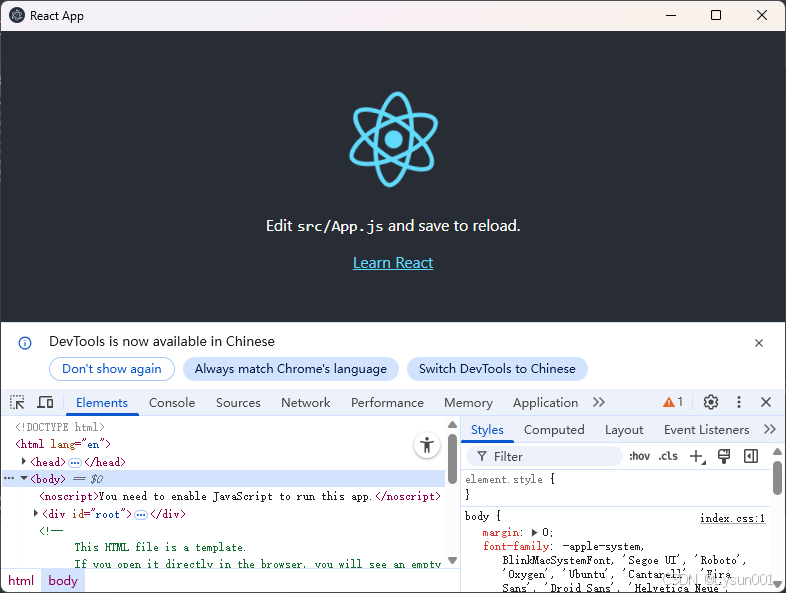Image resolution: width=786 pixels, height=593 pixels.
Task: Toggle :hov element state panel
Action: click(639, 456)
